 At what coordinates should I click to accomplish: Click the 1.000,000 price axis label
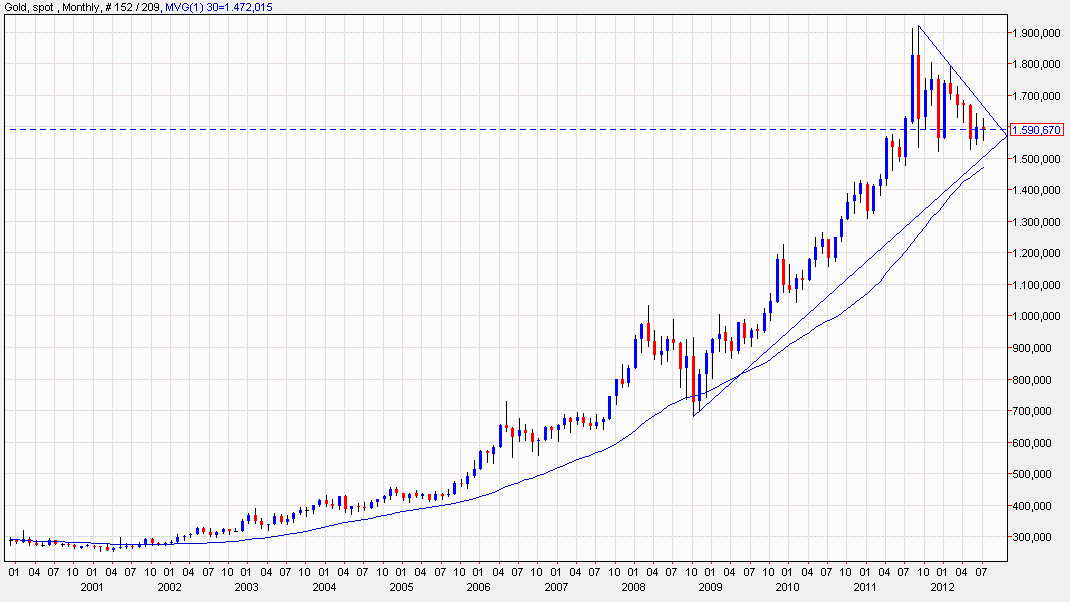pyautogui.click(x=1037, y=316)
